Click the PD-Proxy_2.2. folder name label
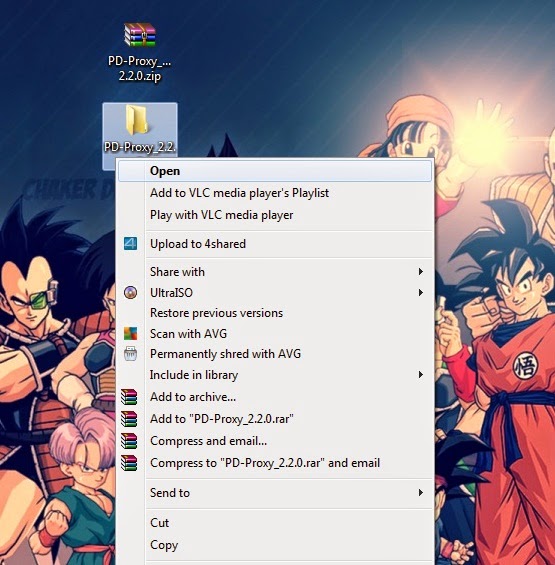This screenshot has width=555, height=565. (x=140, y=147)
